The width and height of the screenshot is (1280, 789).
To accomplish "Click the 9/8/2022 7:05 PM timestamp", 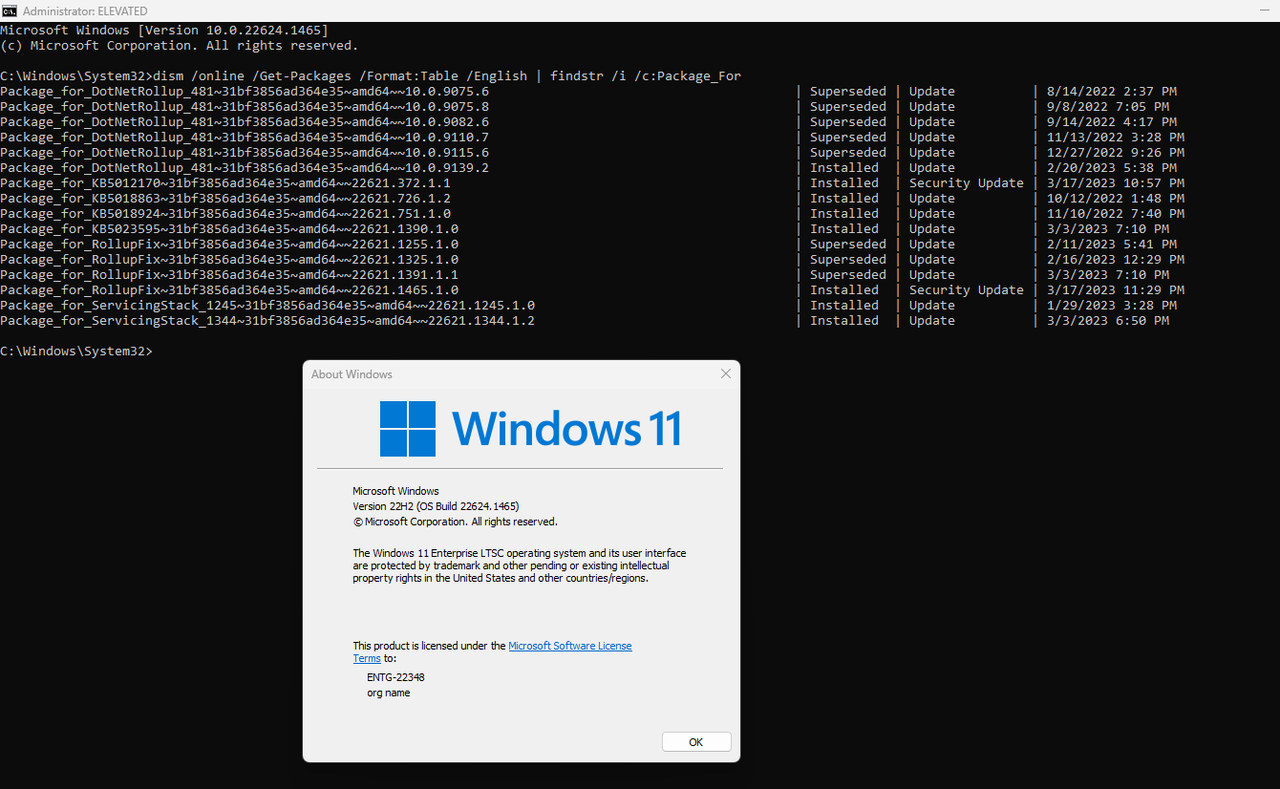I will 1108,107.
